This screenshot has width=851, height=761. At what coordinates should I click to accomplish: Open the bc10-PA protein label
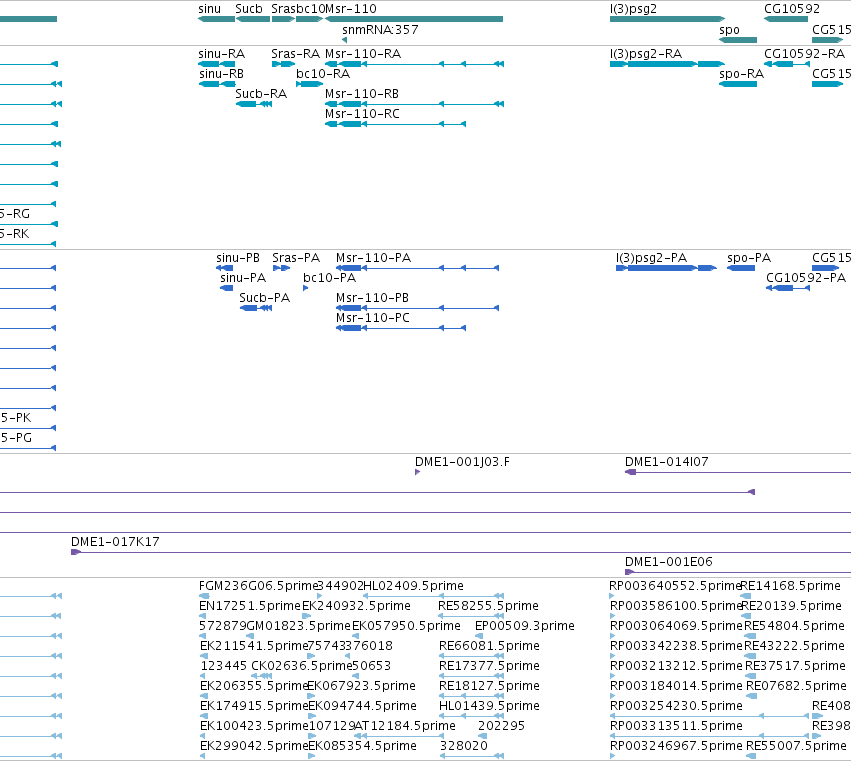click(329, 278)
